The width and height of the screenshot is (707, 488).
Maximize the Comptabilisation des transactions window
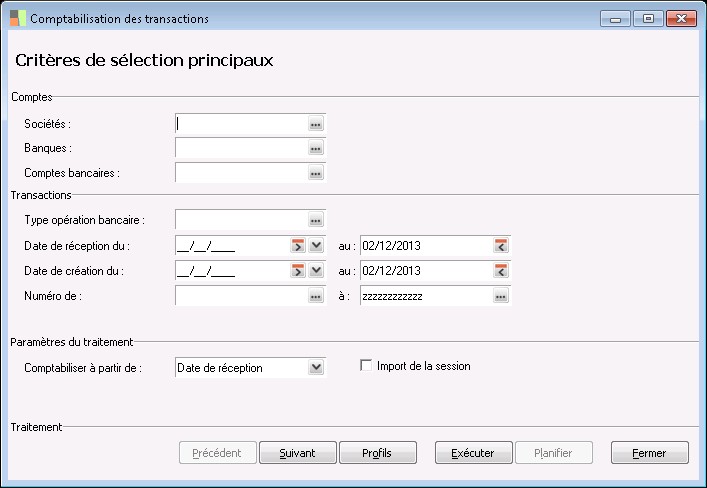pos(648,19)
